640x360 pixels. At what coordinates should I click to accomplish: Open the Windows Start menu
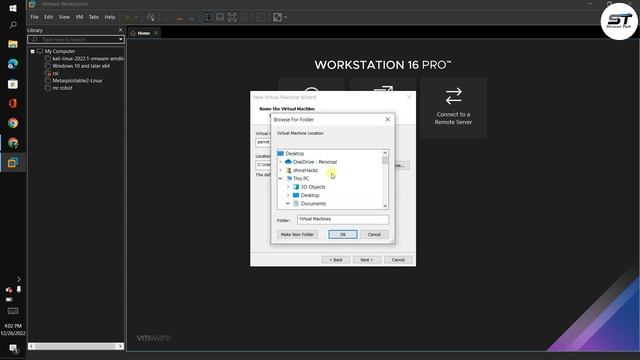tap(13, 8)
